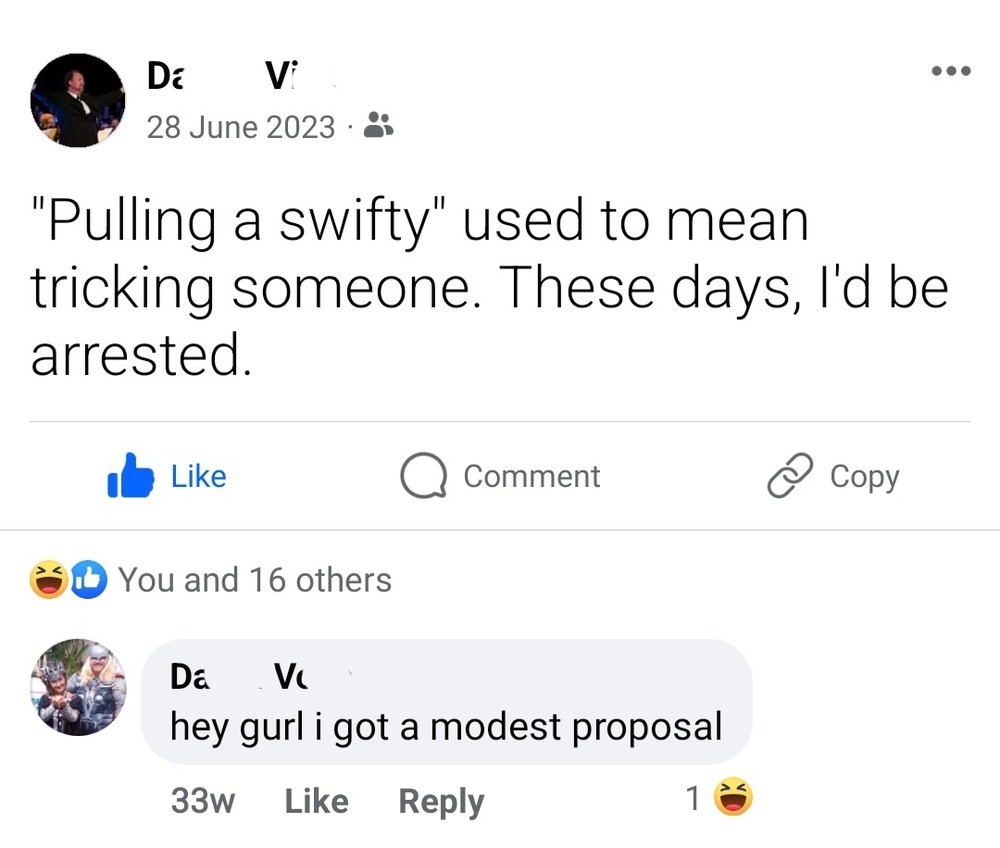Reply to the "modest proposal" comment
Viewport: 1000px width, 848px height.
[x=440, y=801]
